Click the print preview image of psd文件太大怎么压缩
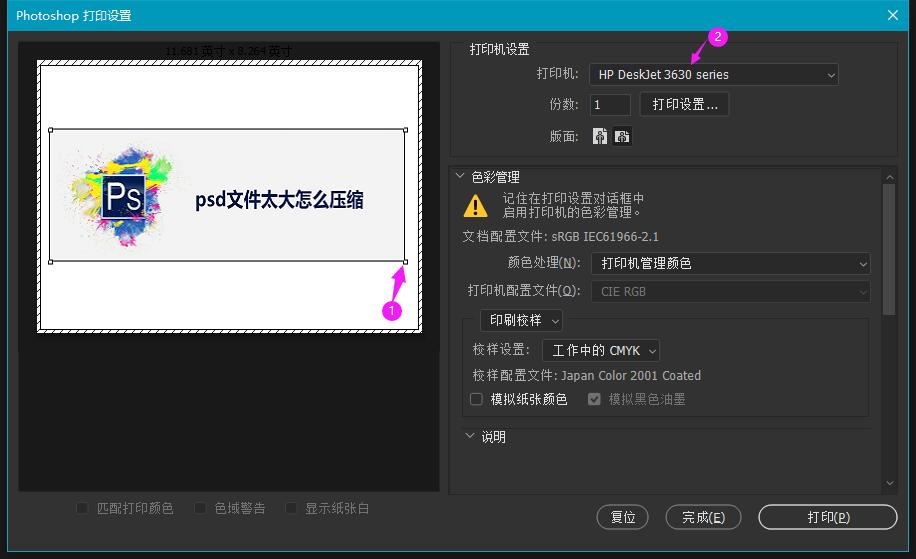 tap(228, 196)
